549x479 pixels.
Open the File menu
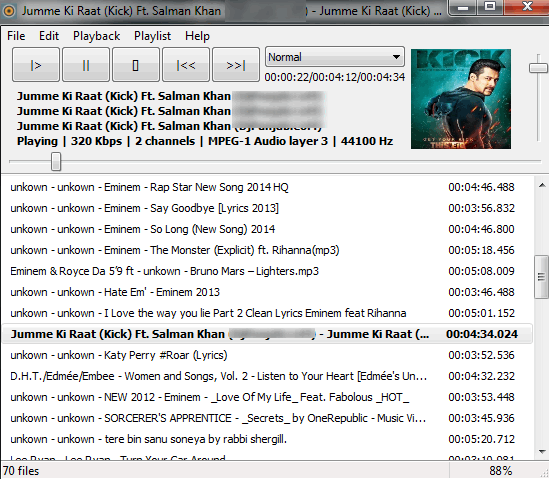(16, 36)
